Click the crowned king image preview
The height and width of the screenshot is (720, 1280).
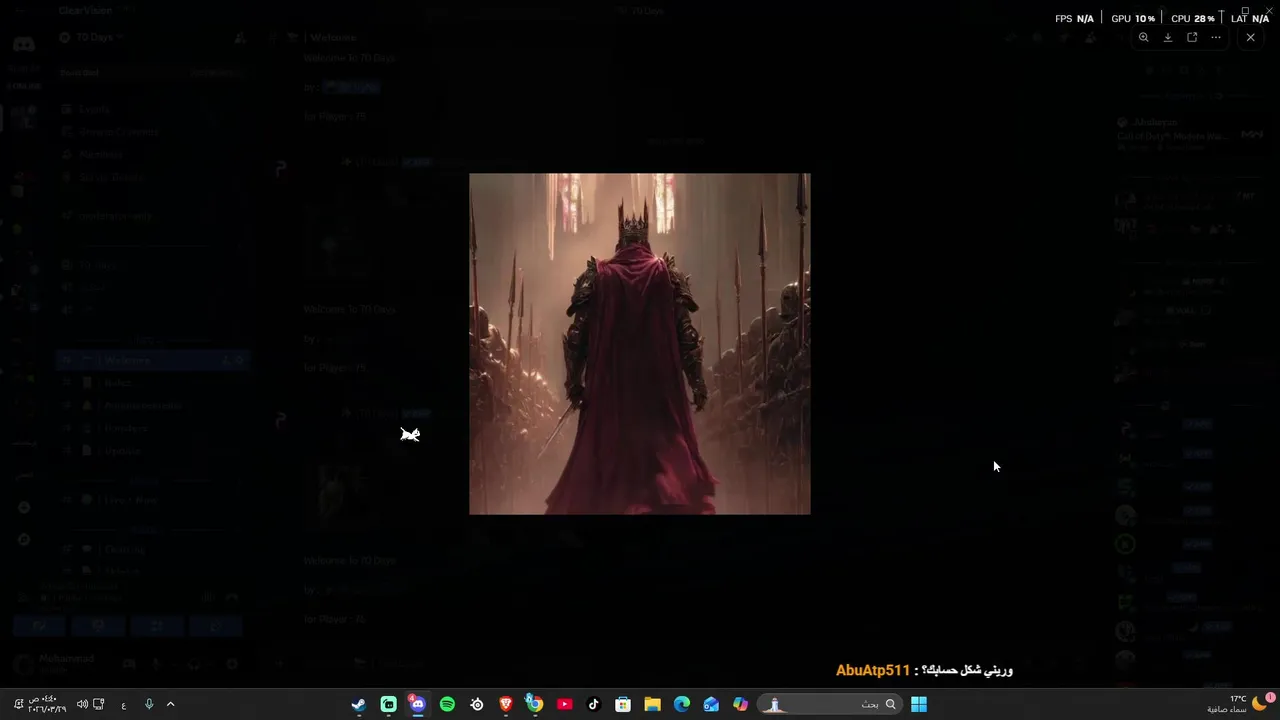(x=640, y=344)
